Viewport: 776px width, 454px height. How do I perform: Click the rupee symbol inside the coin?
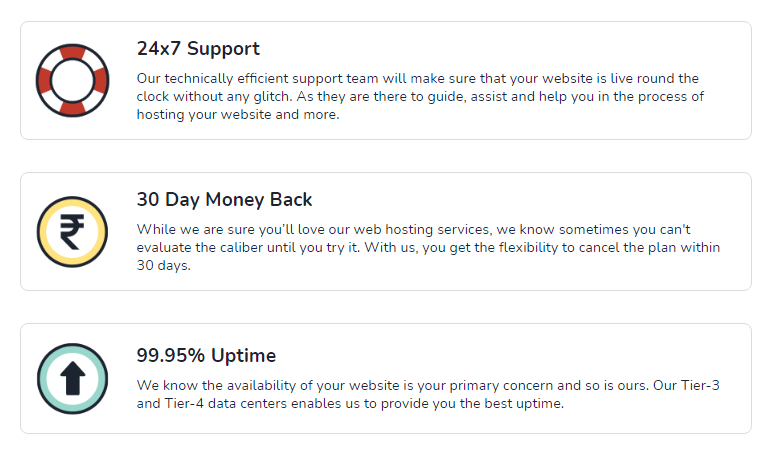tap(72, 232)
